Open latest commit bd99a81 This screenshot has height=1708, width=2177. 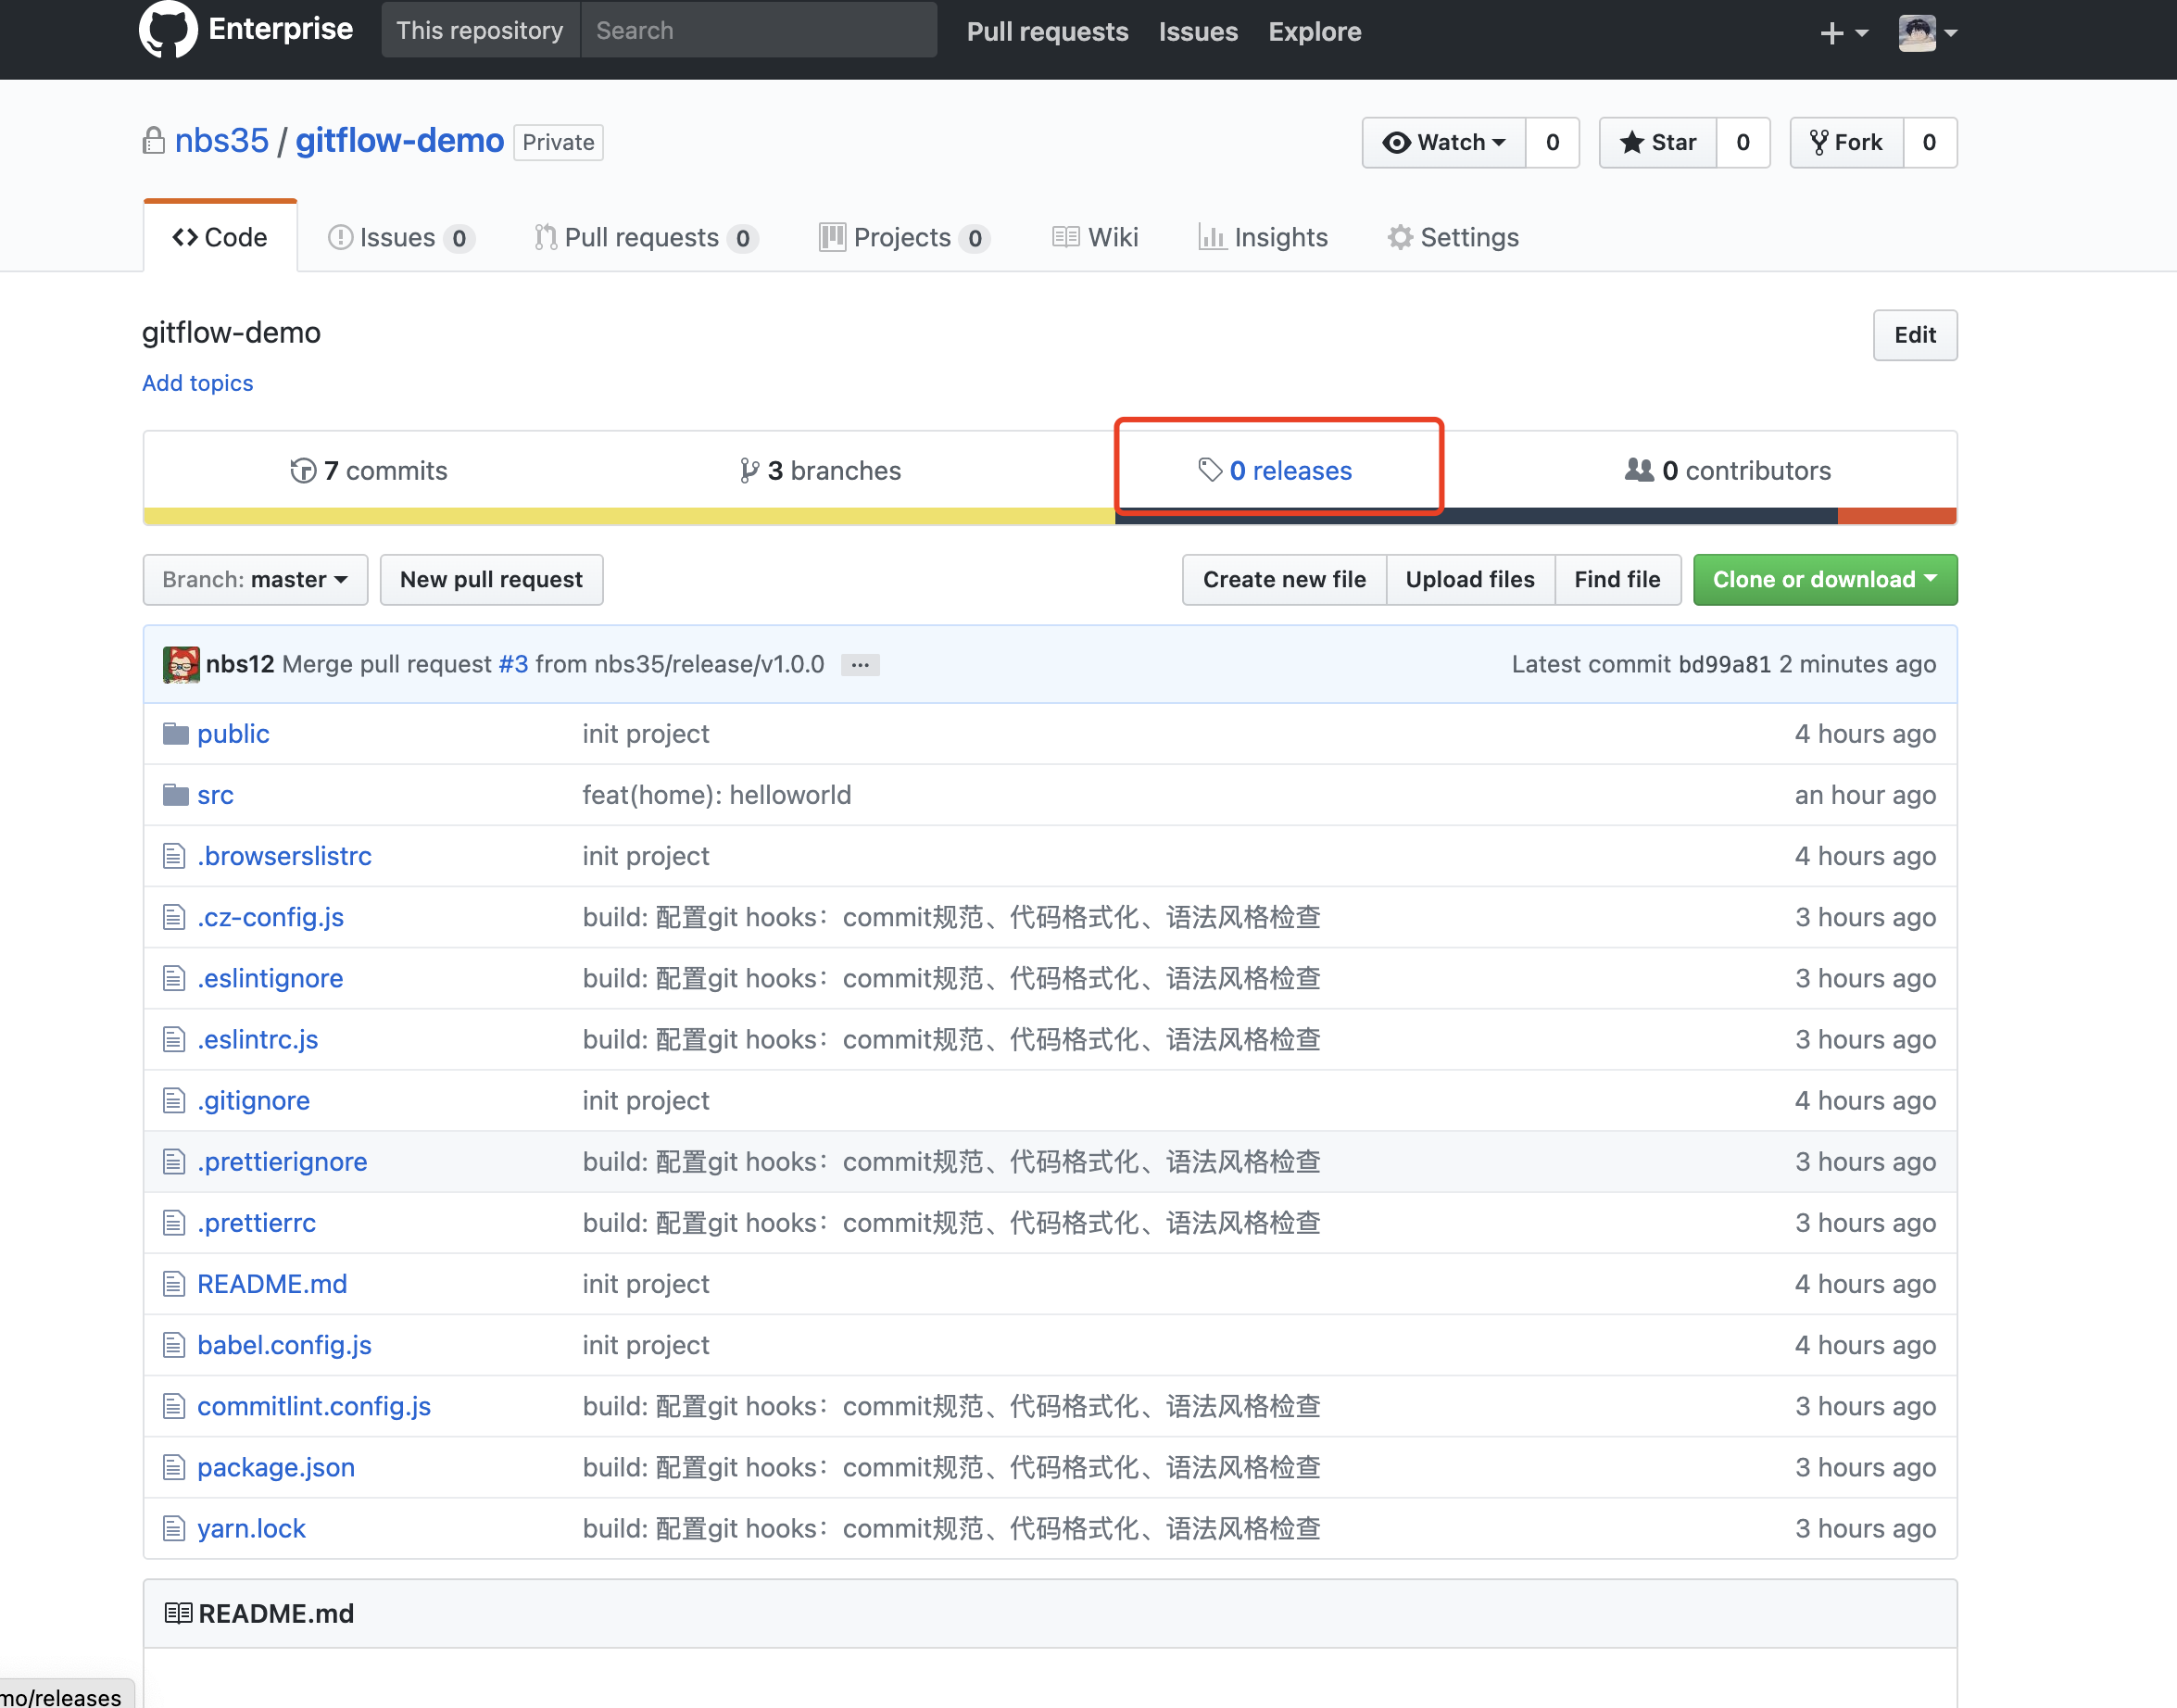pos(1724,664)
